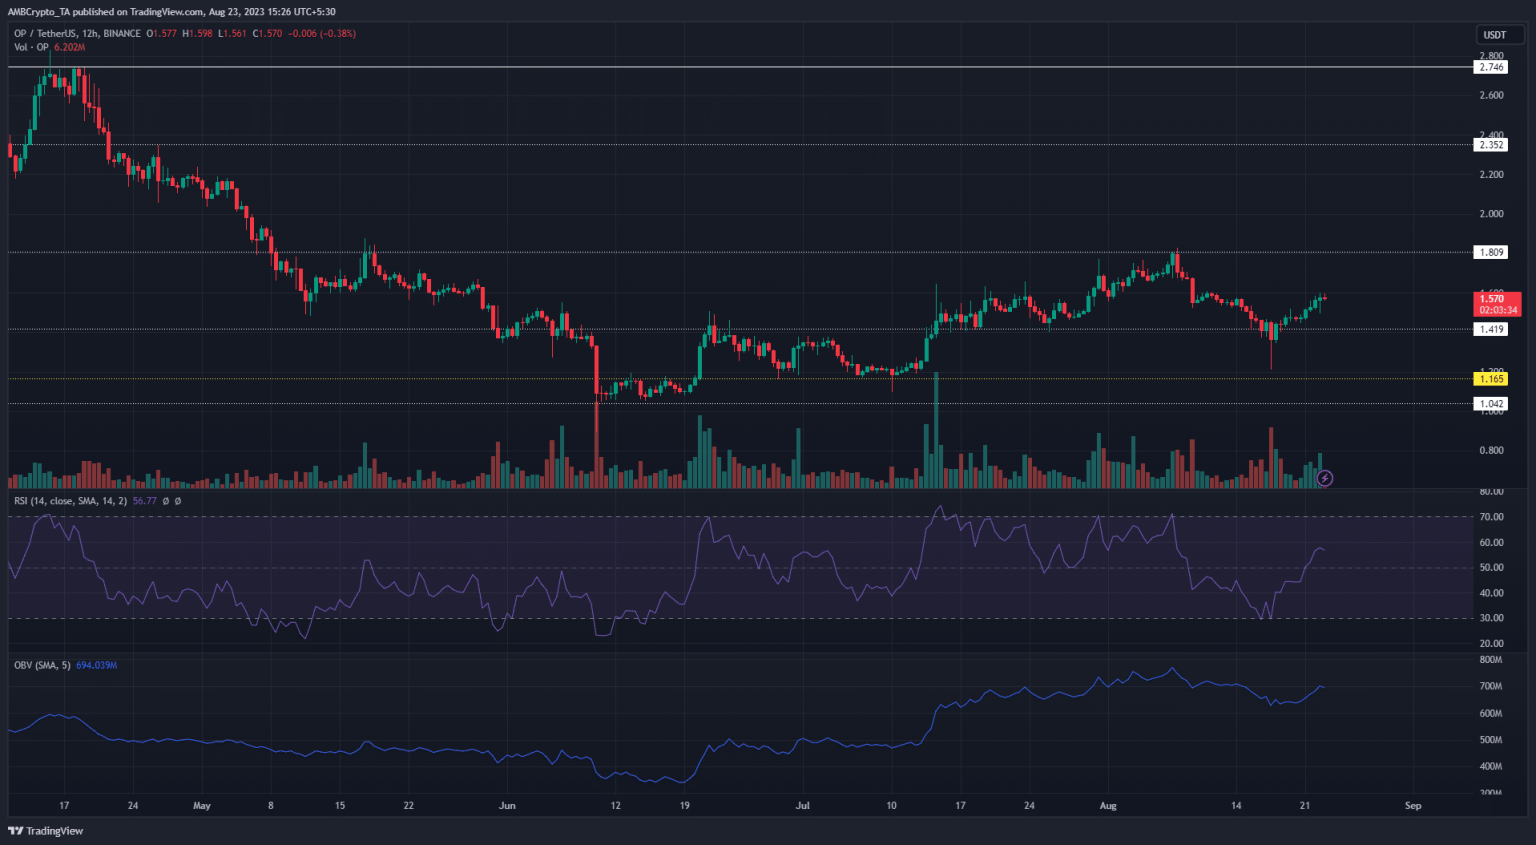Click the 1.809 price level tag
Viewport: 1536px width, 845px height.
pos(1491,252)
